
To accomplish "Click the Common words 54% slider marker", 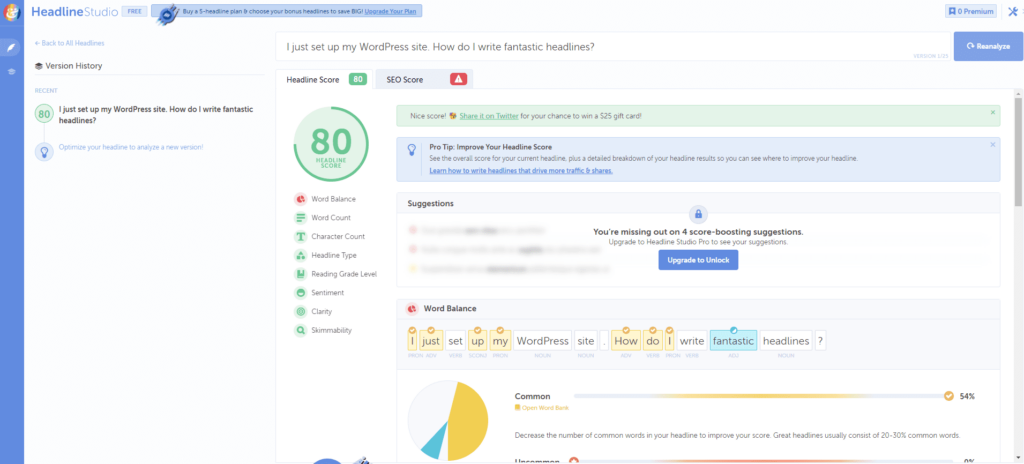I will (x=948, y=395).
